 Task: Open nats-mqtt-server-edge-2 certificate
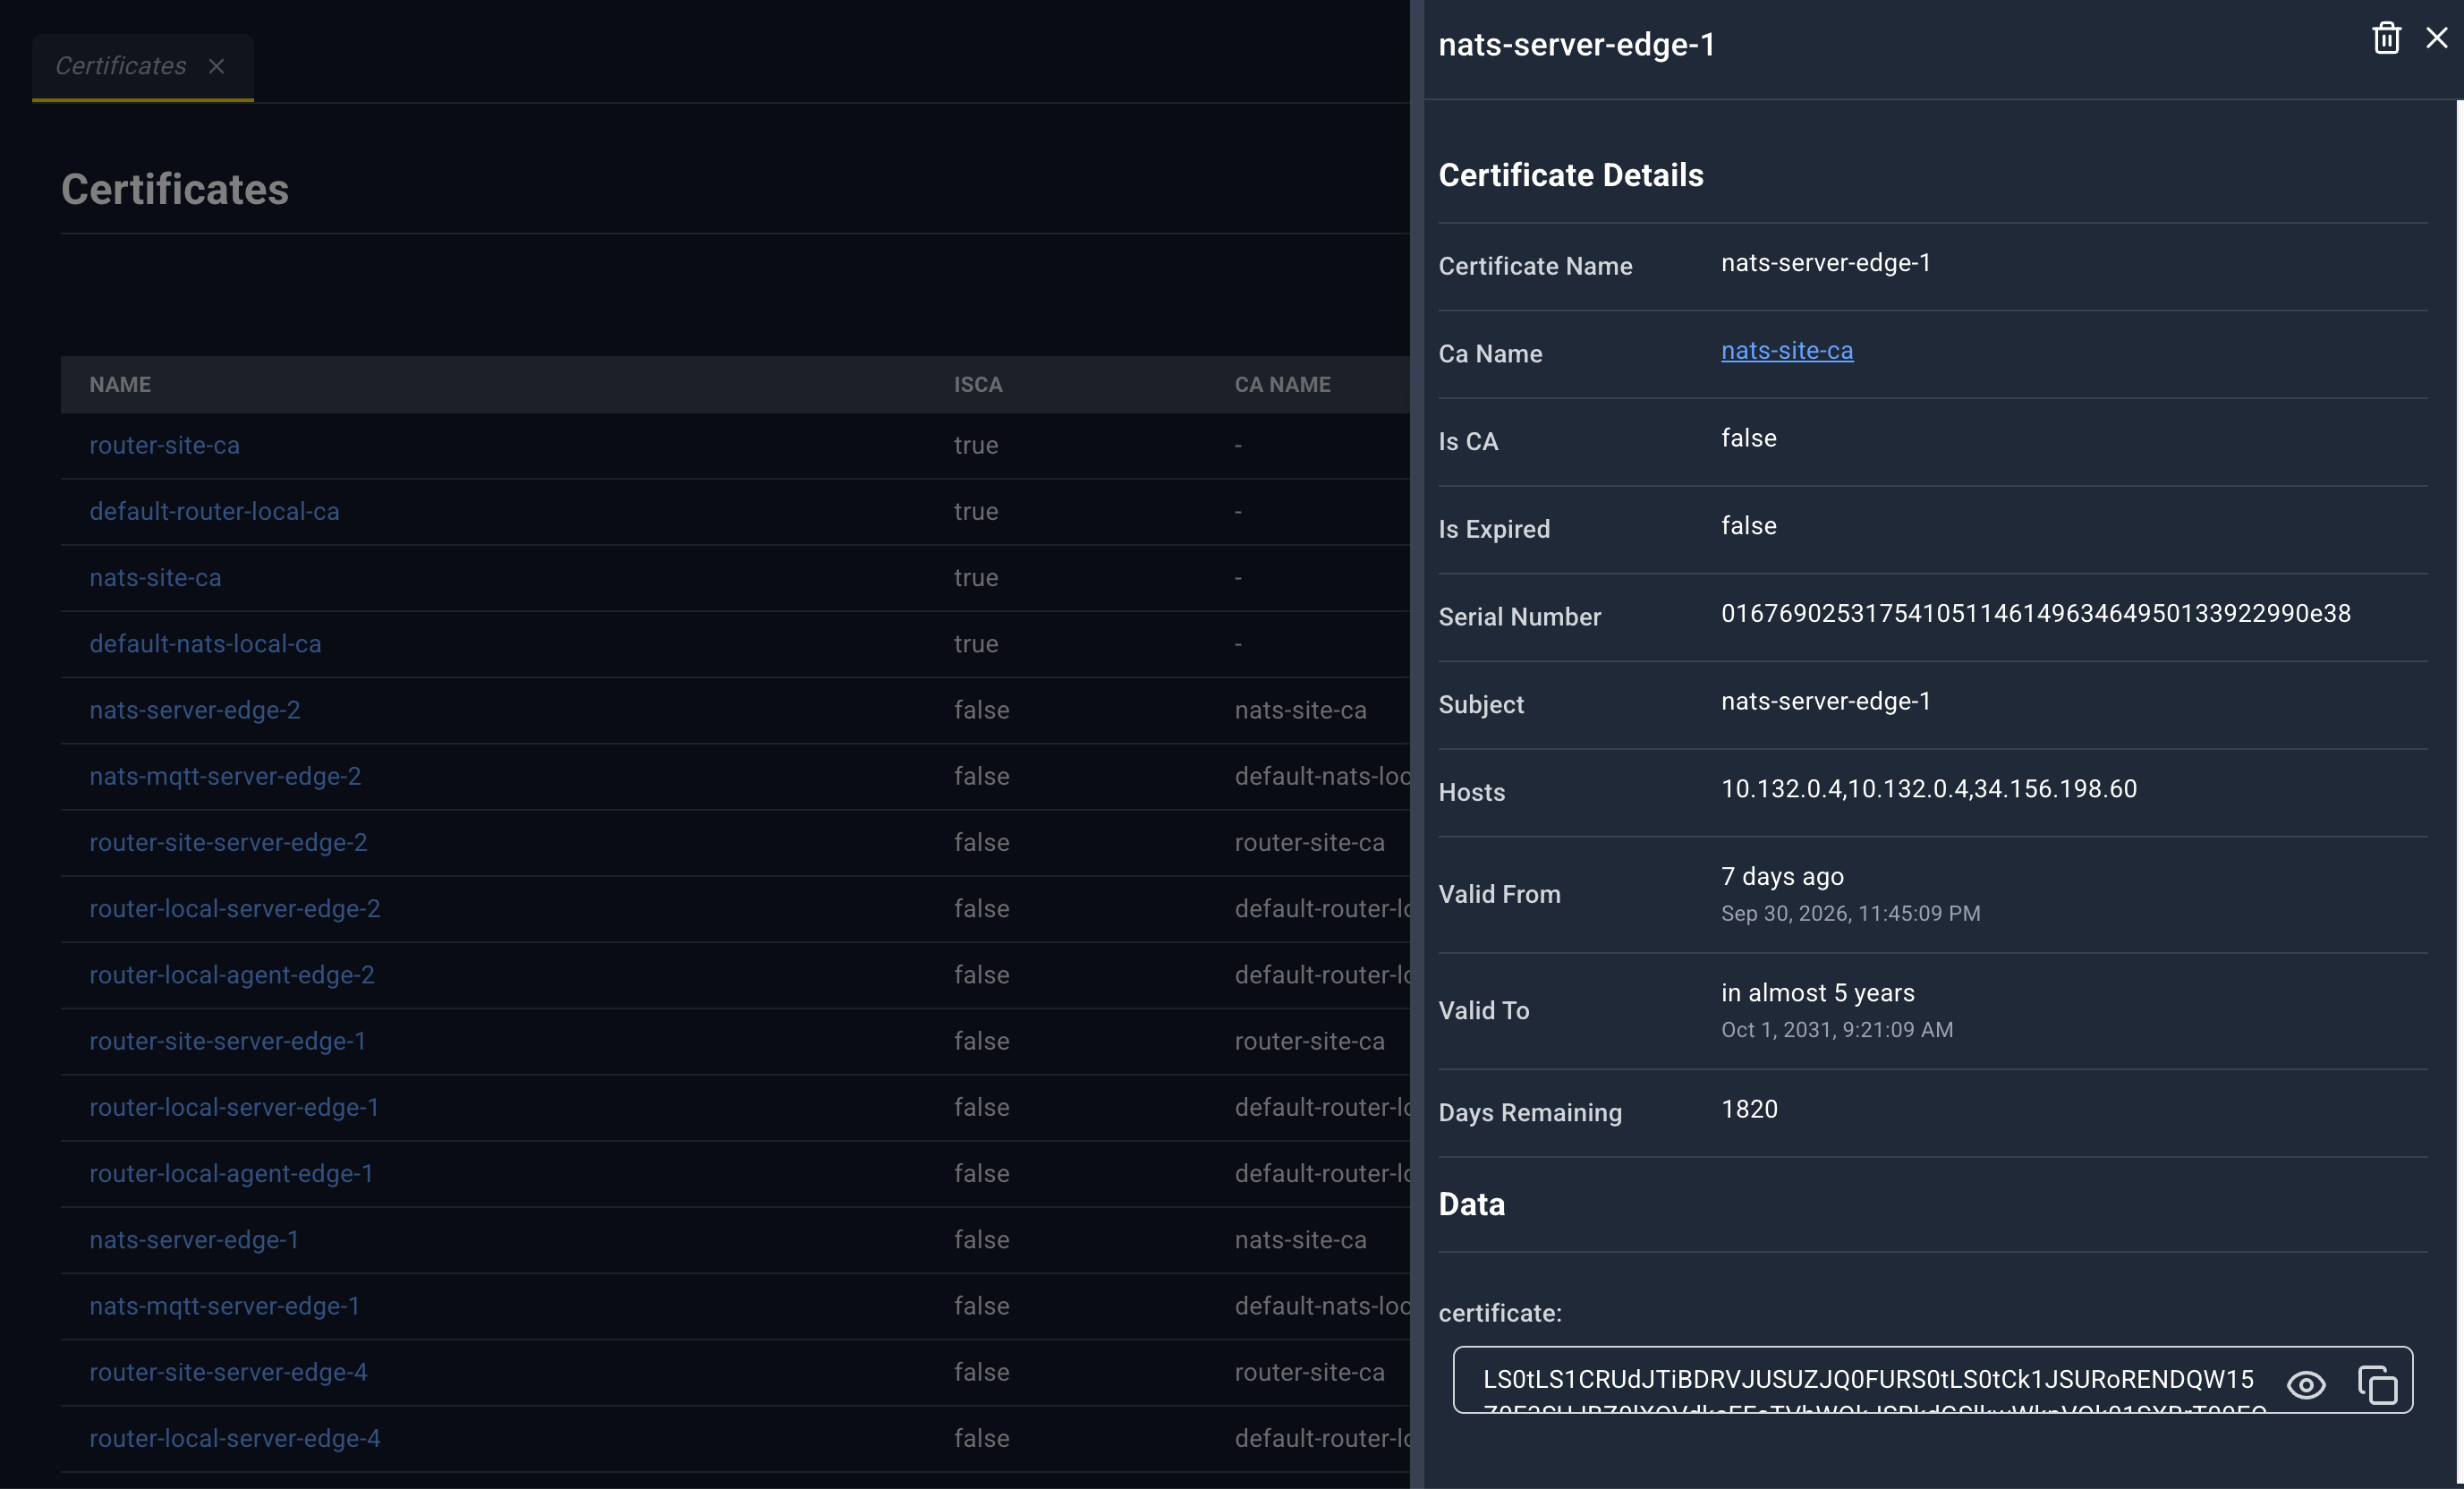225,776
